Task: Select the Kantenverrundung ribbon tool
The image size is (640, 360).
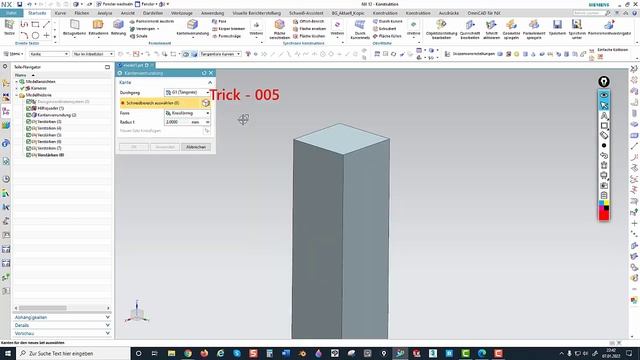Action: 193,27
